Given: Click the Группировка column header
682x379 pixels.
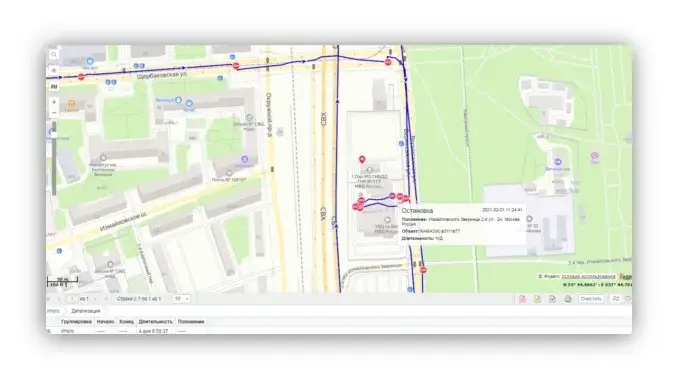Looking at the screenshot, I should click(76, 322).
